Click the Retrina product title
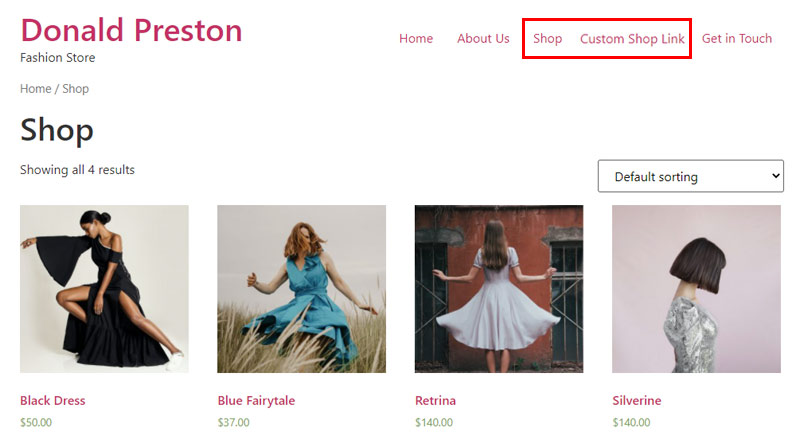 pos(435,401)
